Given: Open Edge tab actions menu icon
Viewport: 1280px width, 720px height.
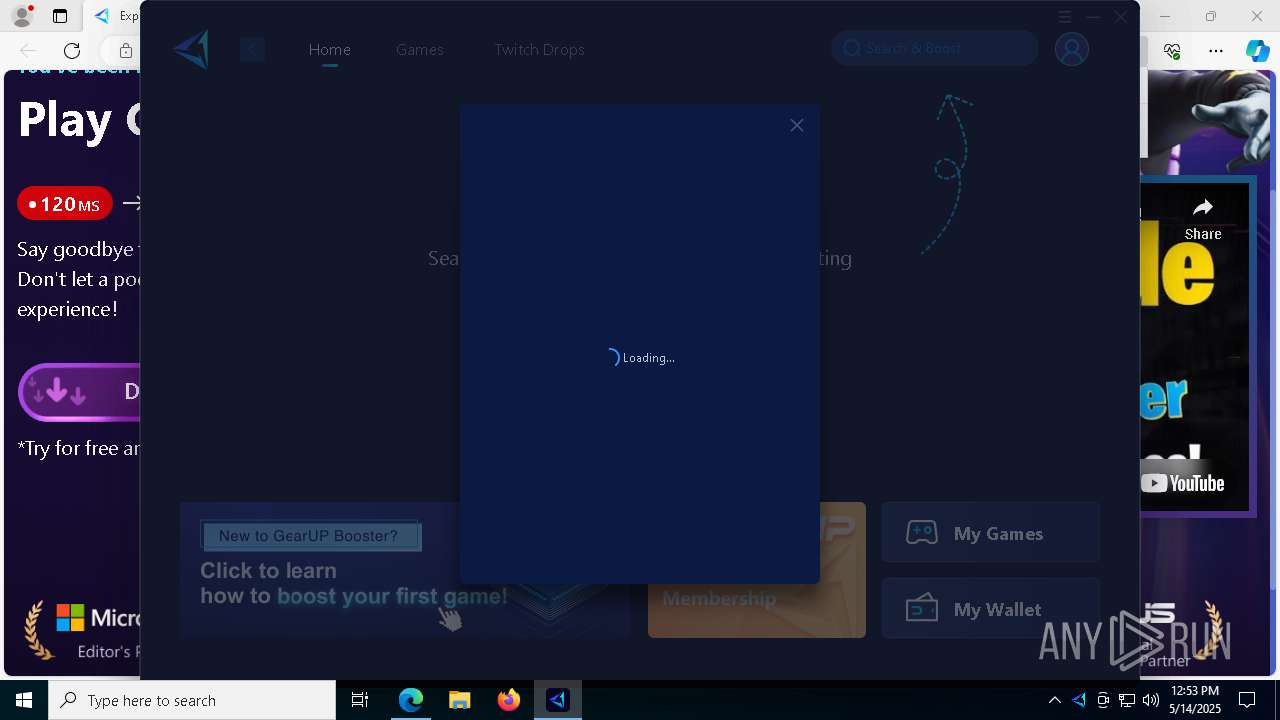Looking at the screenshot, I should coord(60,16).
